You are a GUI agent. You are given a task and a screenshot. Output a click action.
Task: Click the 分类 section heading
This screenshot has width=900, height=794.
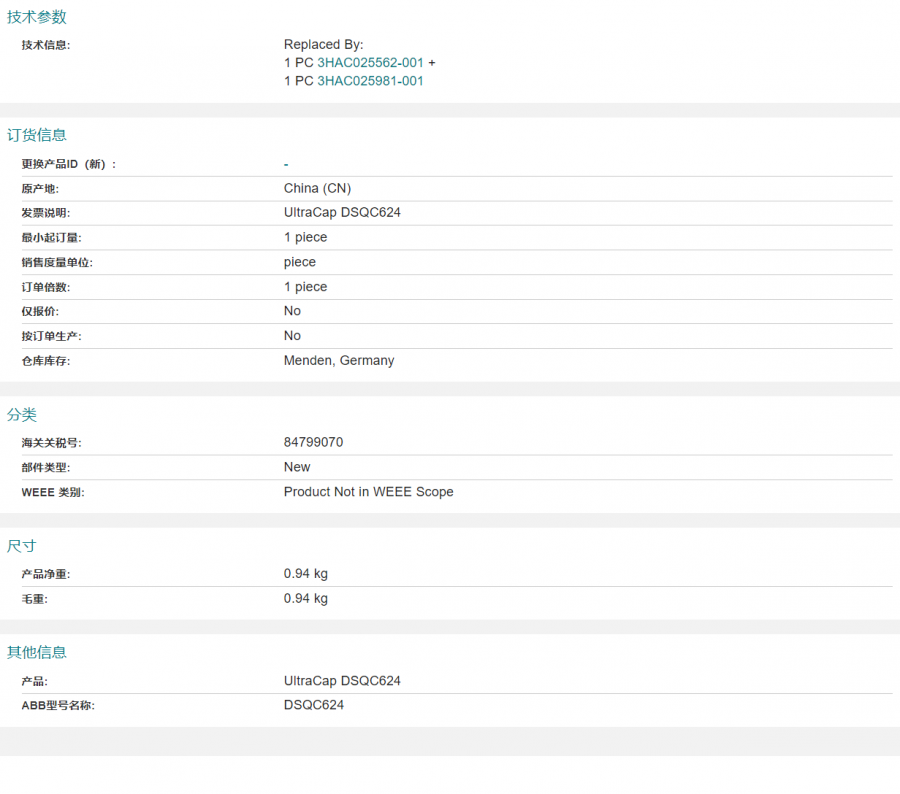point(22,415)
